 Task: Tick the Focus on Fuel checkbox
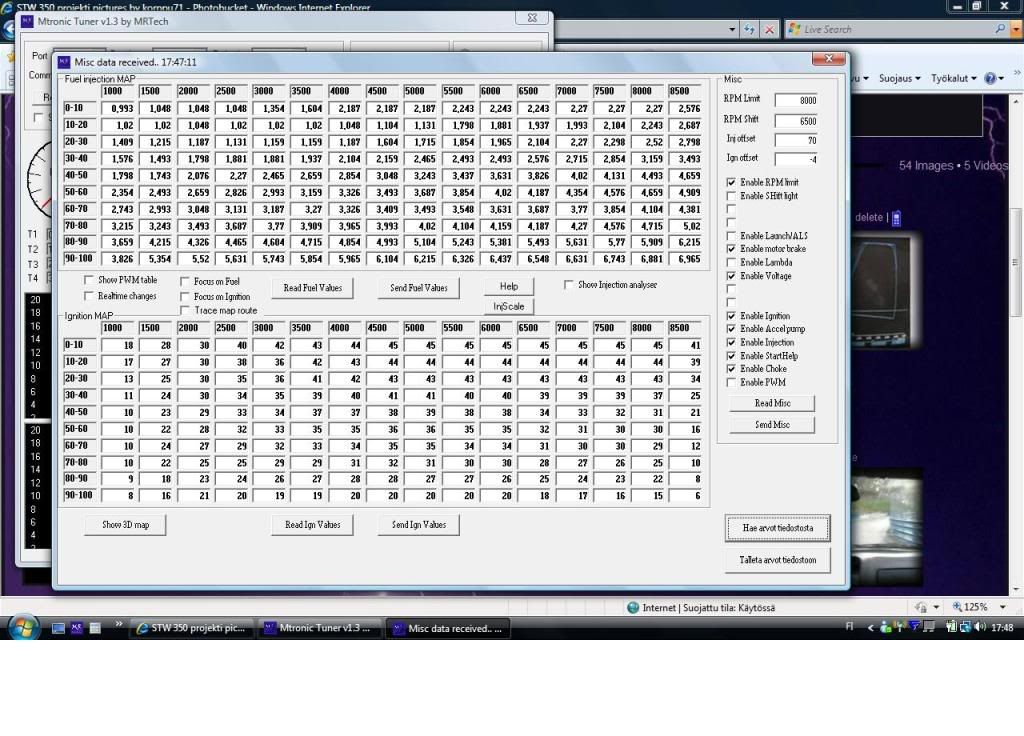click(185, 281)
